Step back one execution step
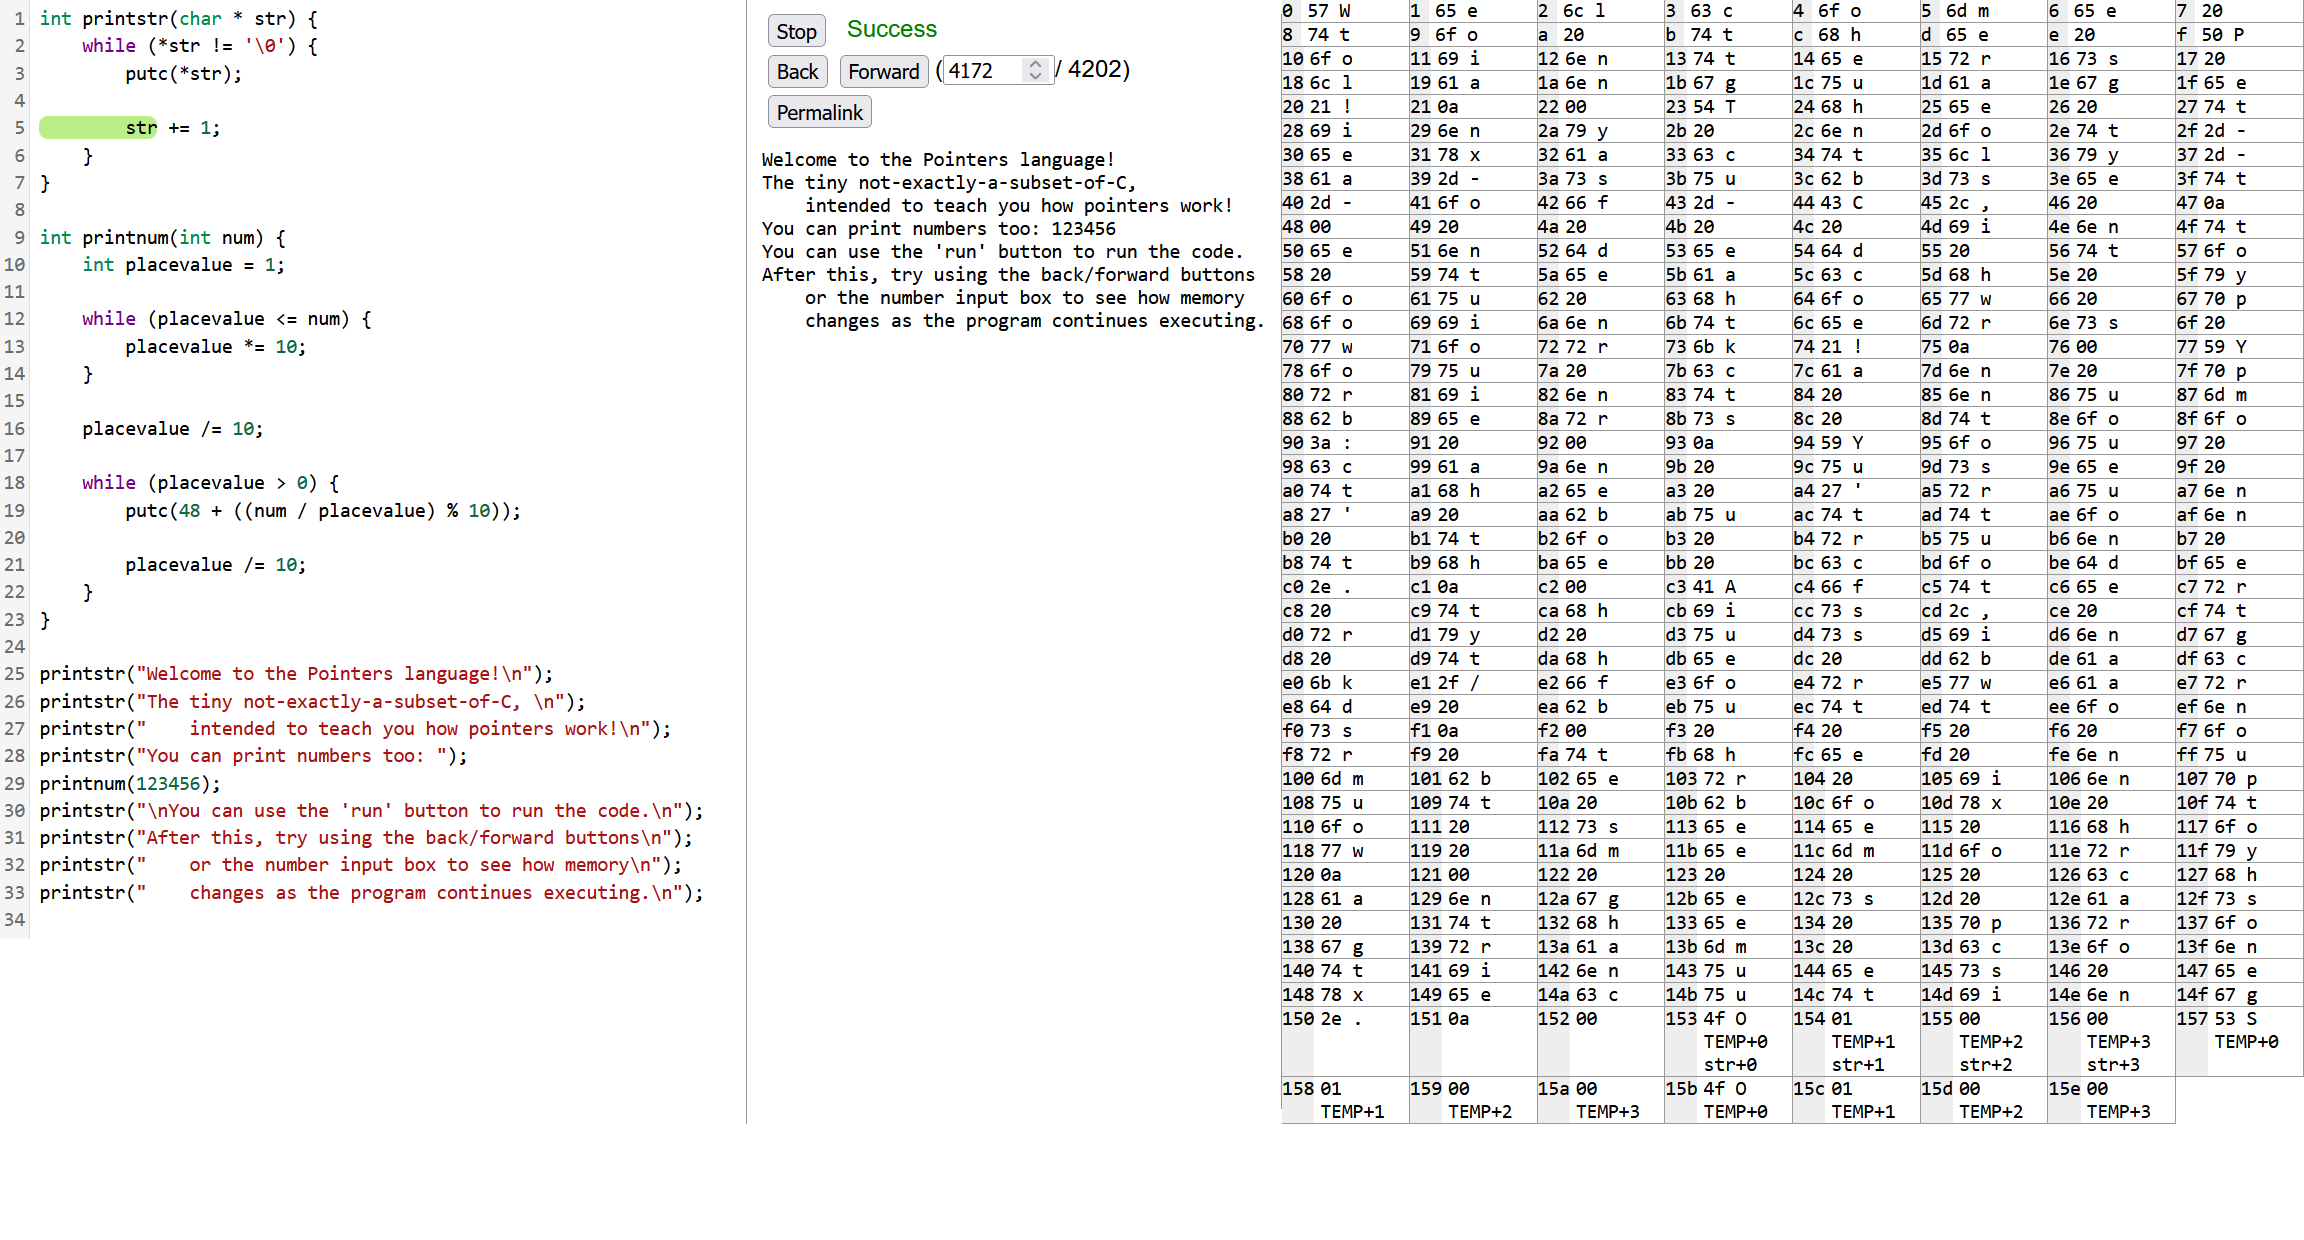2304x1240 pixels. point(797,71)
